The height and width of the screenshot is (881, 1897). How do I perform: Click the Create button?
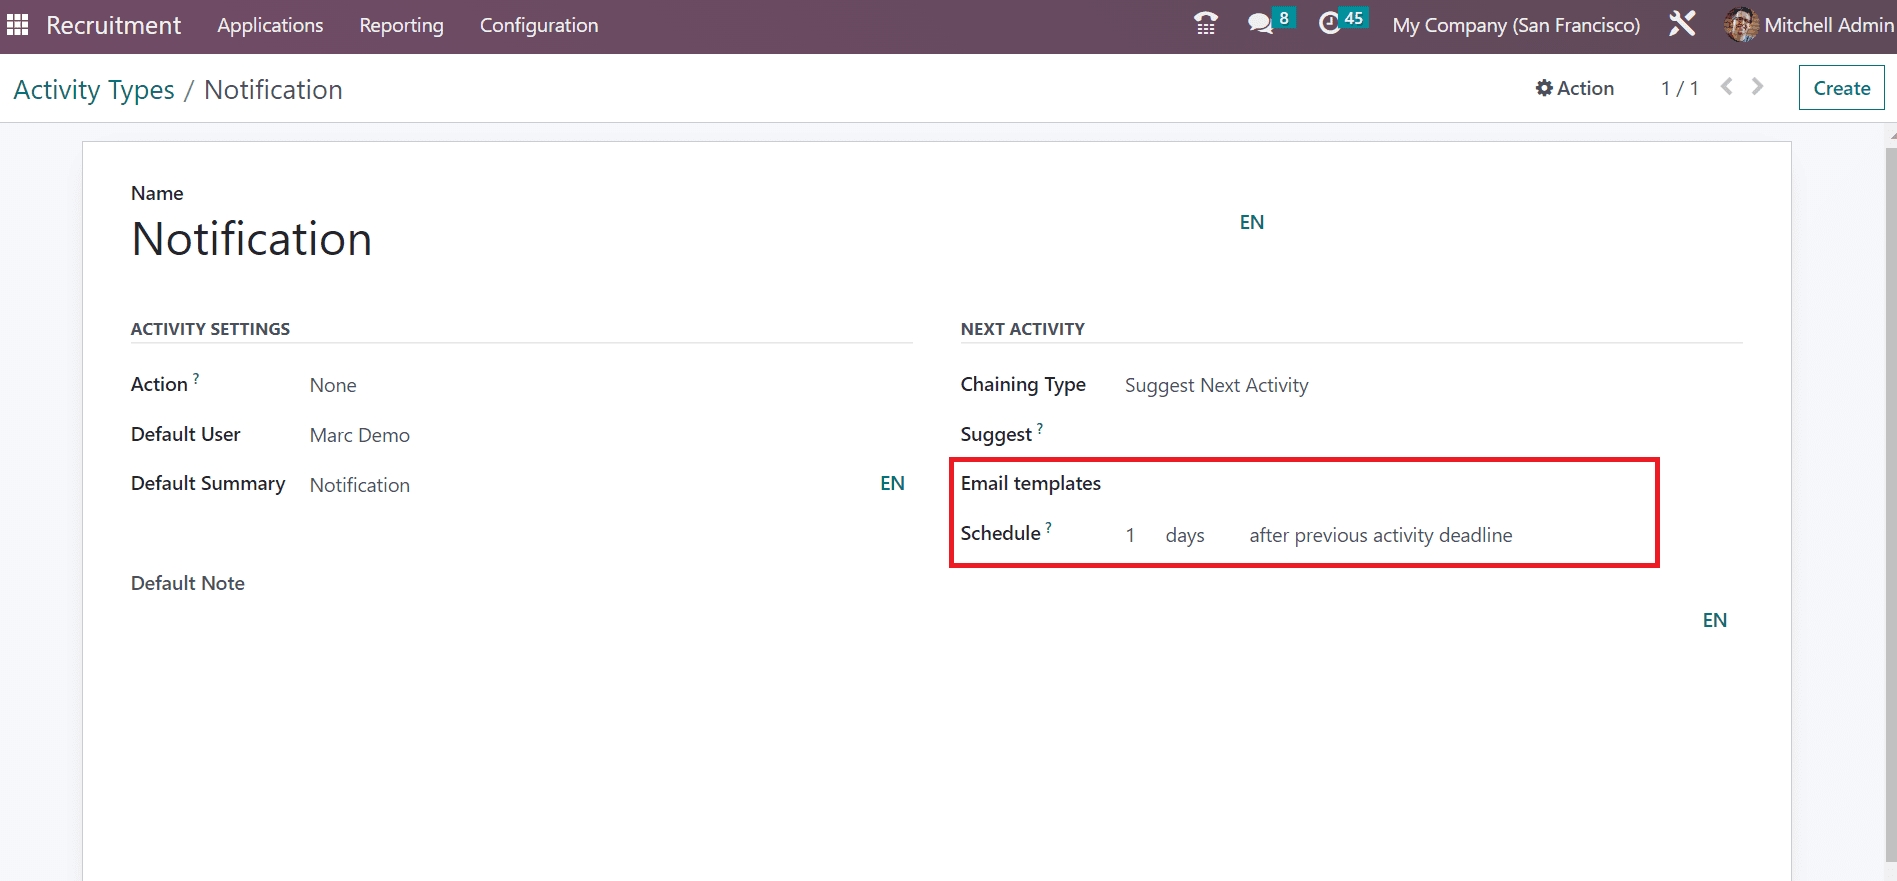pos(1841,88)
